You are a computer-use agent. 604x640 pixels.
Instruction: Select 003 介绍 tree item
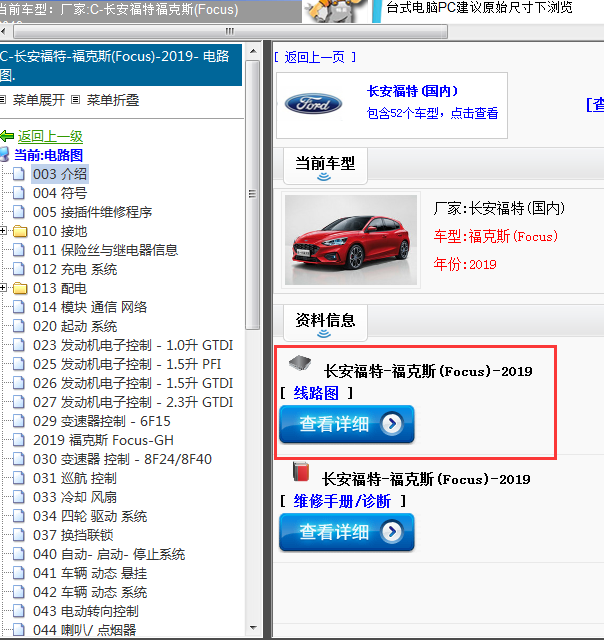click(60, 174)
